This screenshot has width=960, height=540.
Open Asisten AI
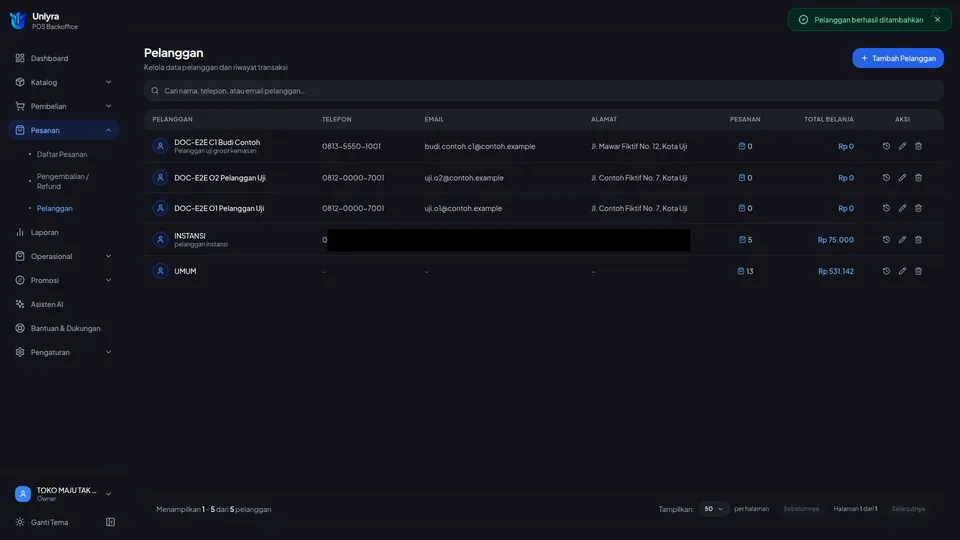64,304
